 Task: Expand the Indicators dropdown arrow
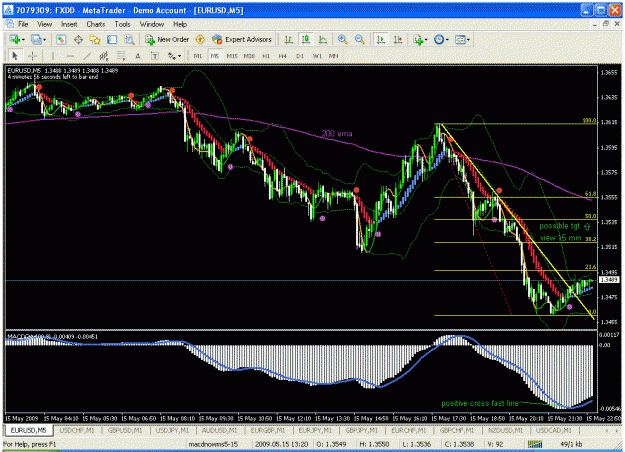tap(426, 39)
